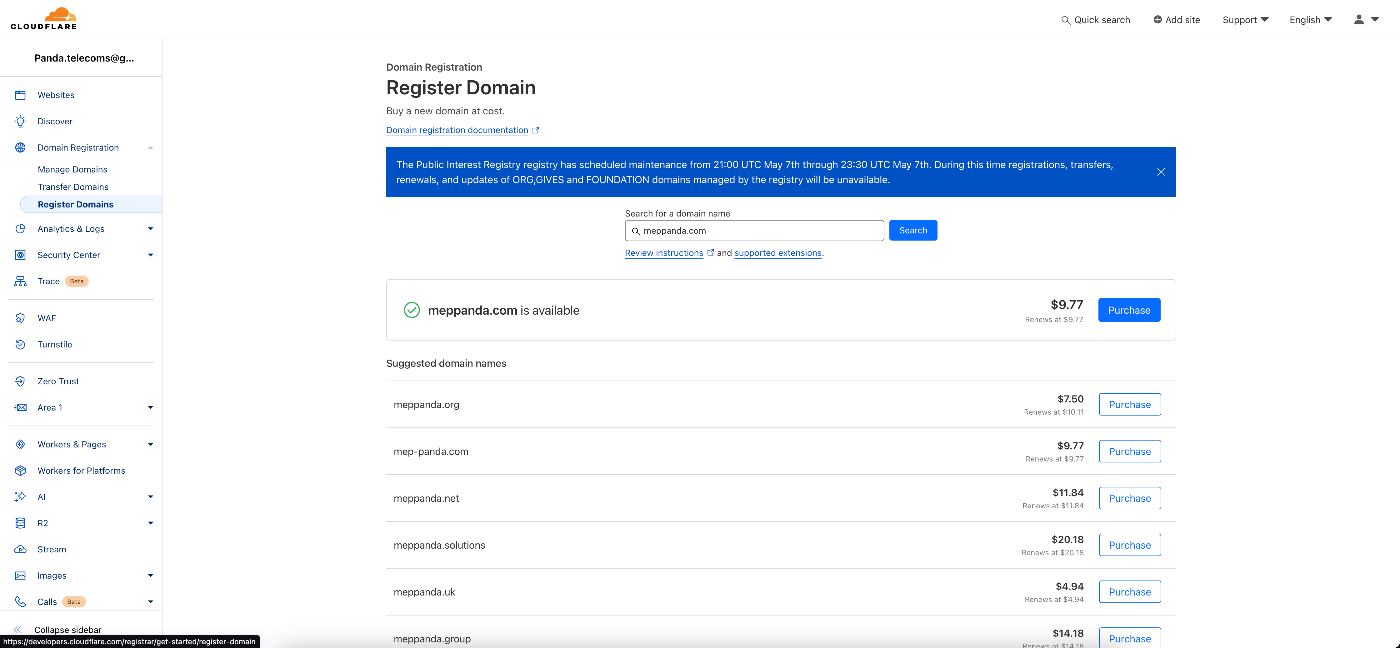Screen dimensions: 1400x648
Task: Click the Stream cloud icon
Action: (x=20, y=550)
